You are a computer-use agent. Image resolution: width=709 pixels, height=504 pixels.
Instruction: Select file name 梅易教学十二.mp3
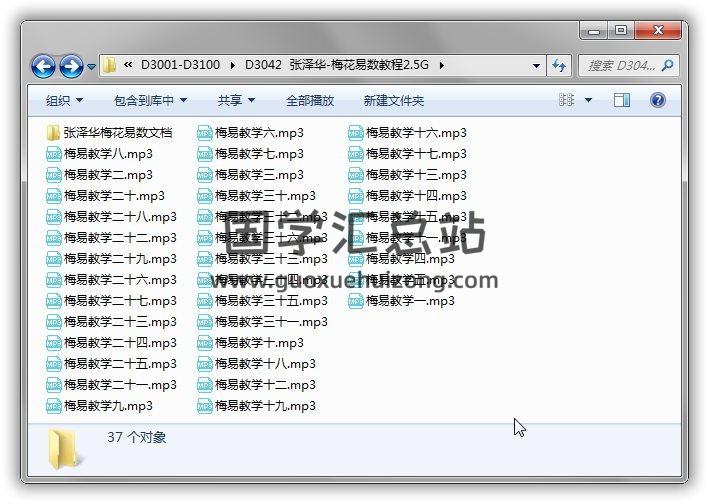pyautogui.click(x=265, y=385)
